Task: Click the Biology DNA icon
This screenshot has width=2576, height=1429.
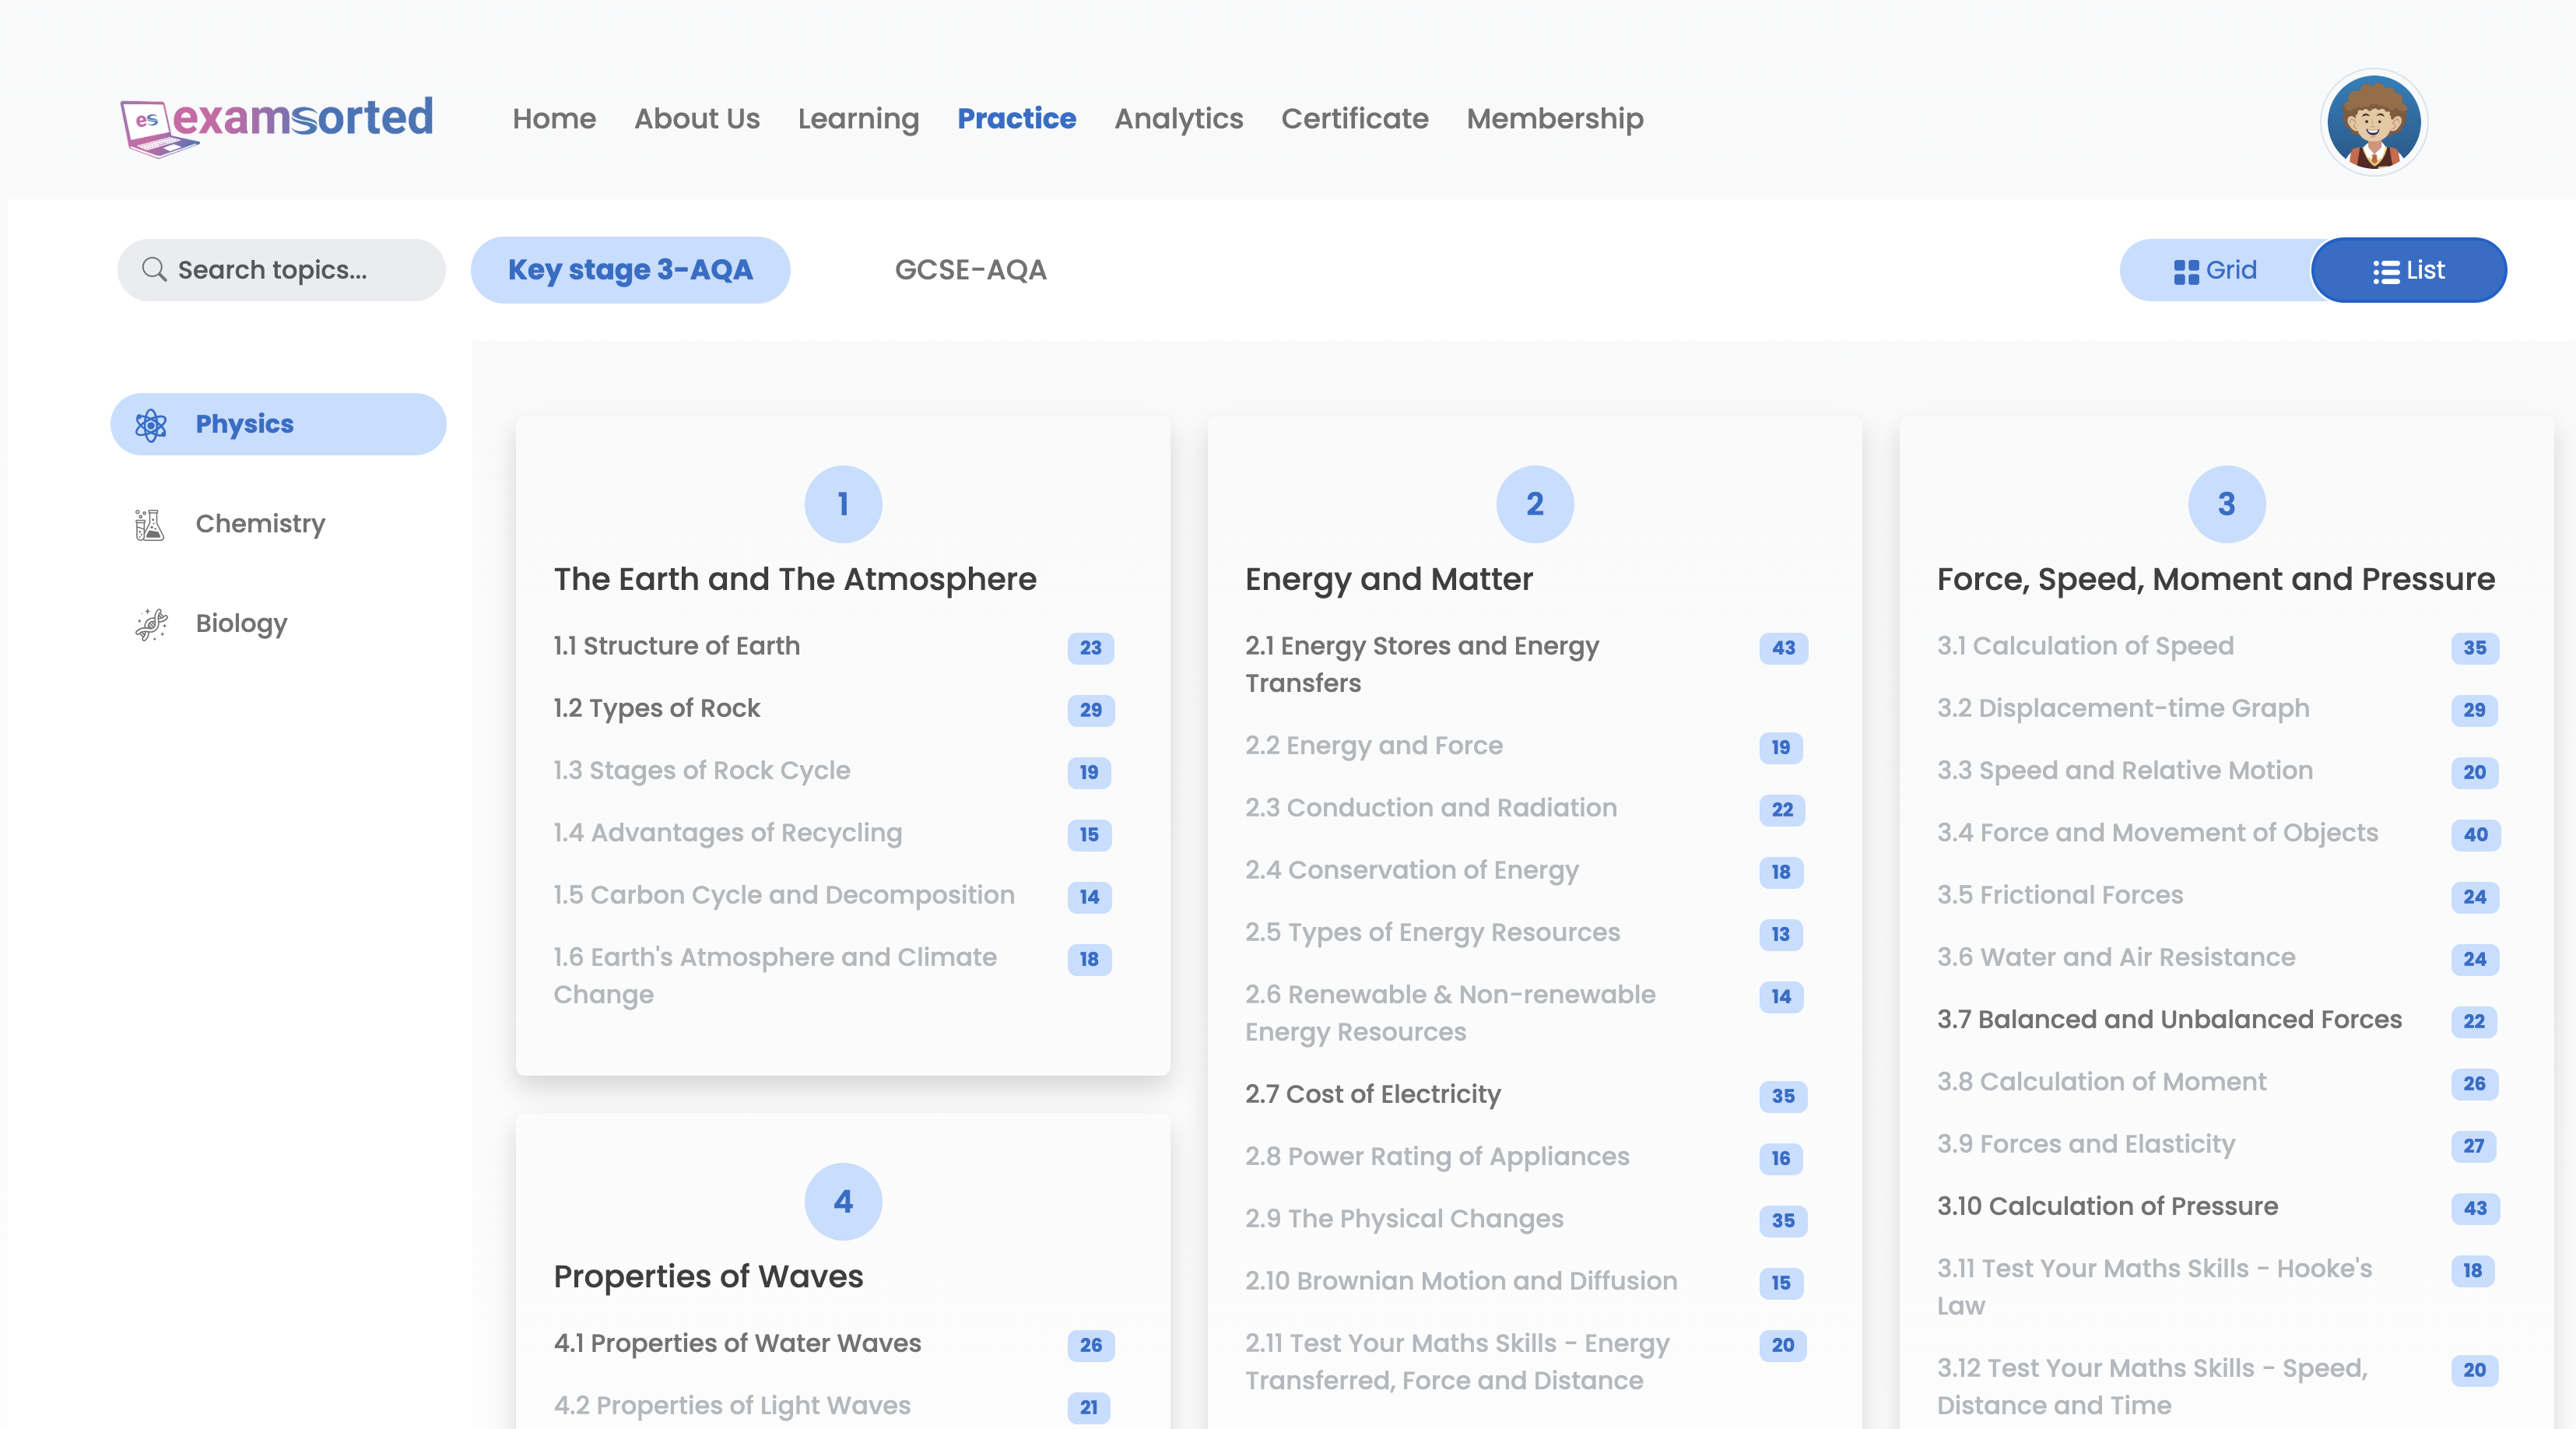Action: coord(151,624)
